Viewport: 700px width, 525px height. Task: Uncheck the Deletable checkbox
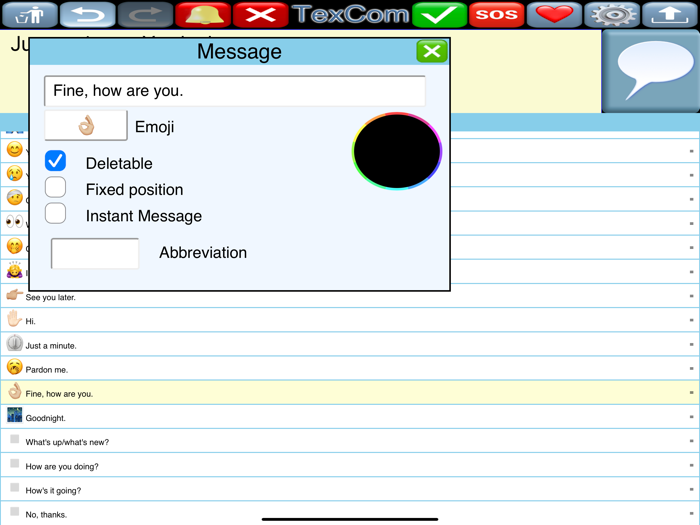[55, 161]
